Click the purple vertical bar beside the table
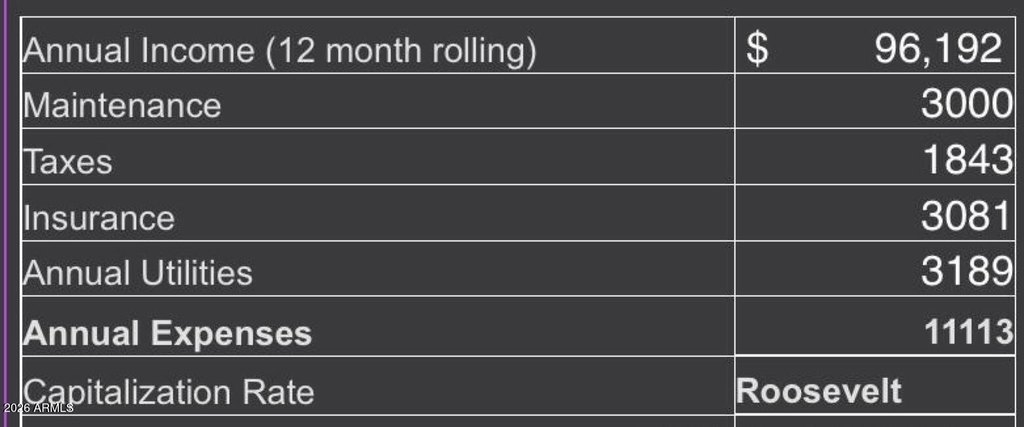Image resolution: width=1024 pixels, height=427 pixels. (x=3, y=214)
